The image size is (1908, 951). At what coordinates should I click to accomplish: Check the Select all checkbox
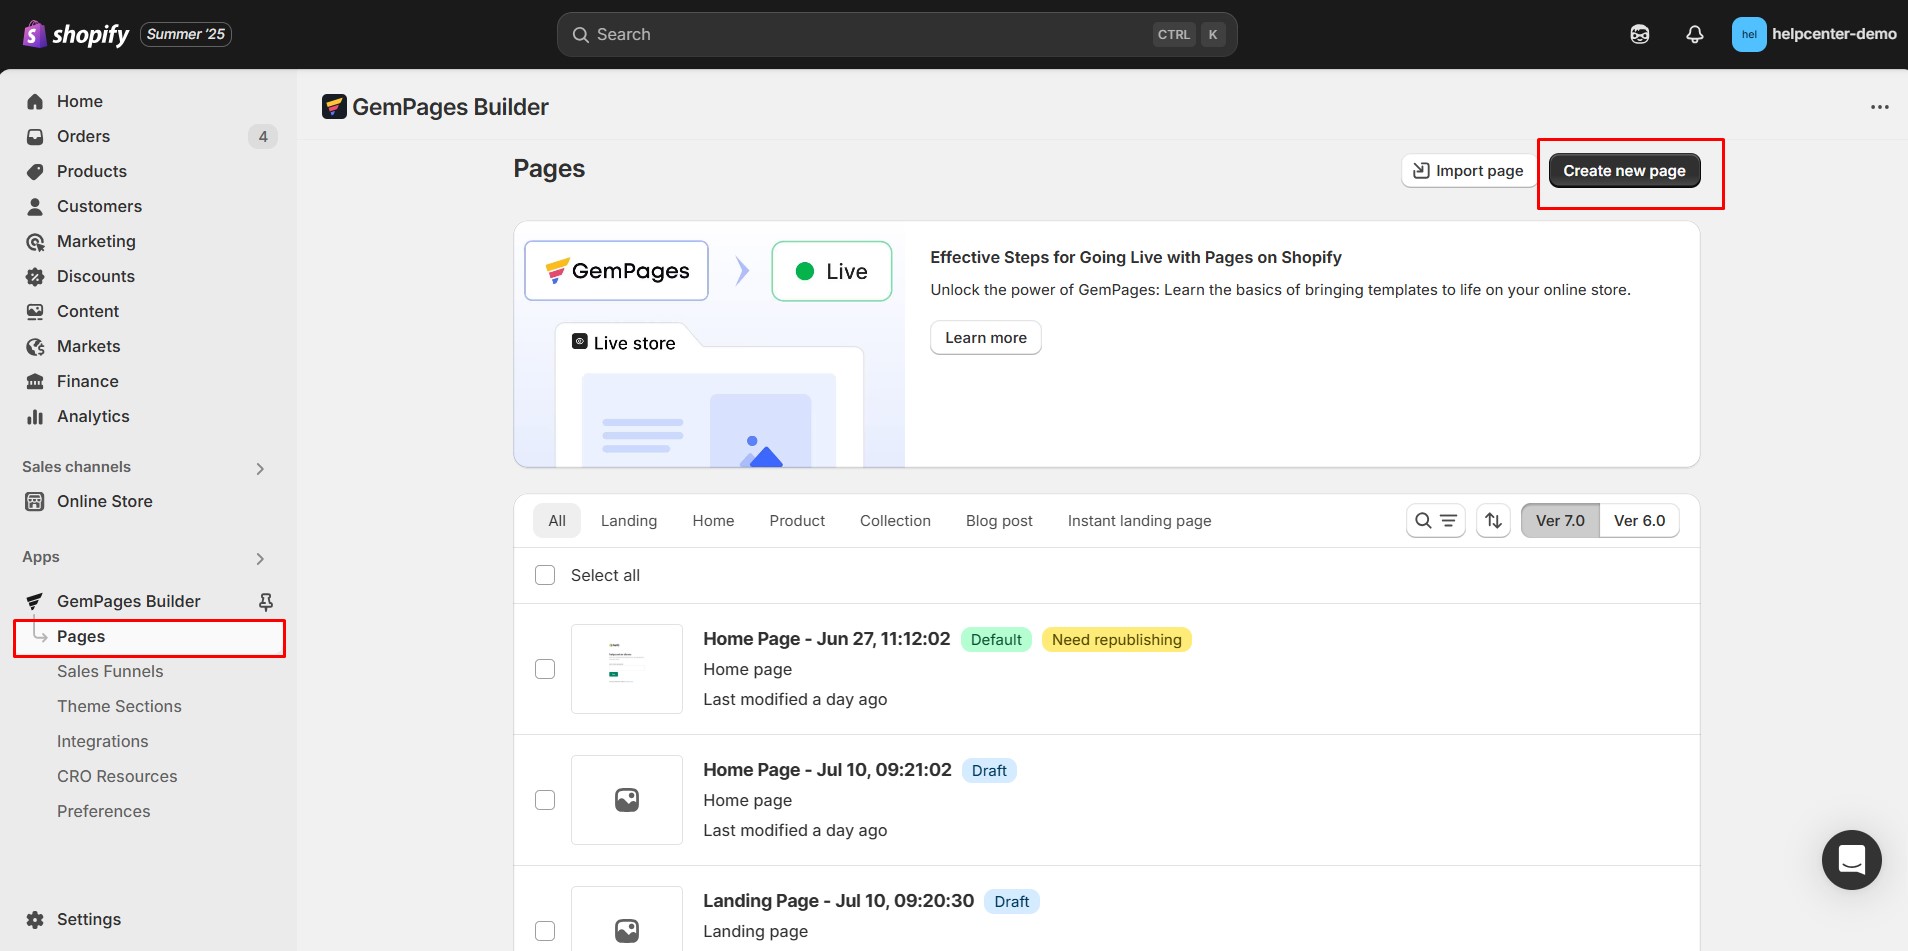point(546,575)
